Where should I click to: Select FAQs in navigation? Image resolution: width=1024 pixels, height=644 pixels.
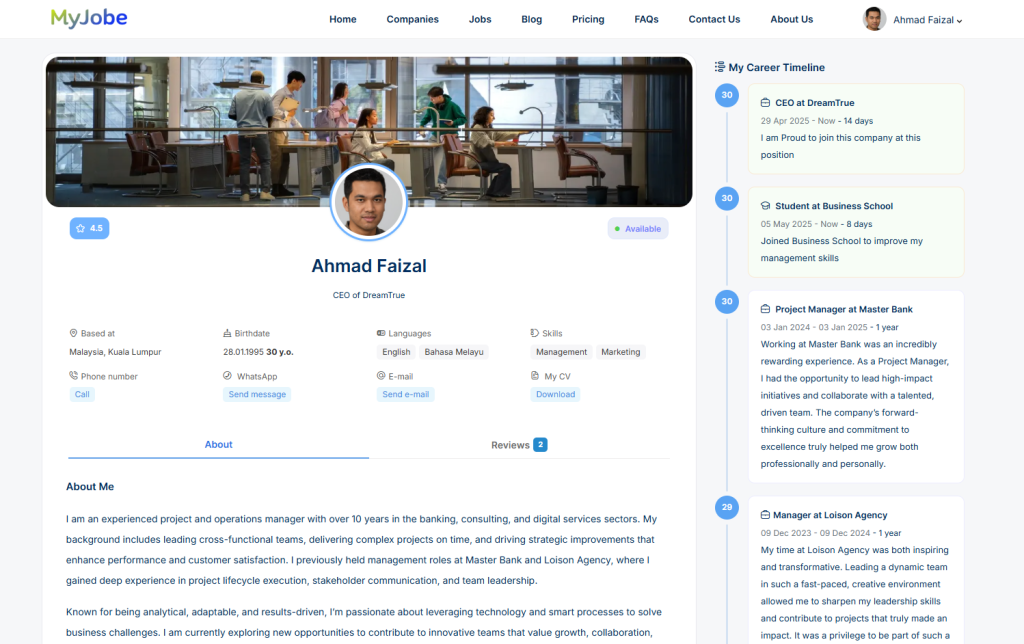647,20
